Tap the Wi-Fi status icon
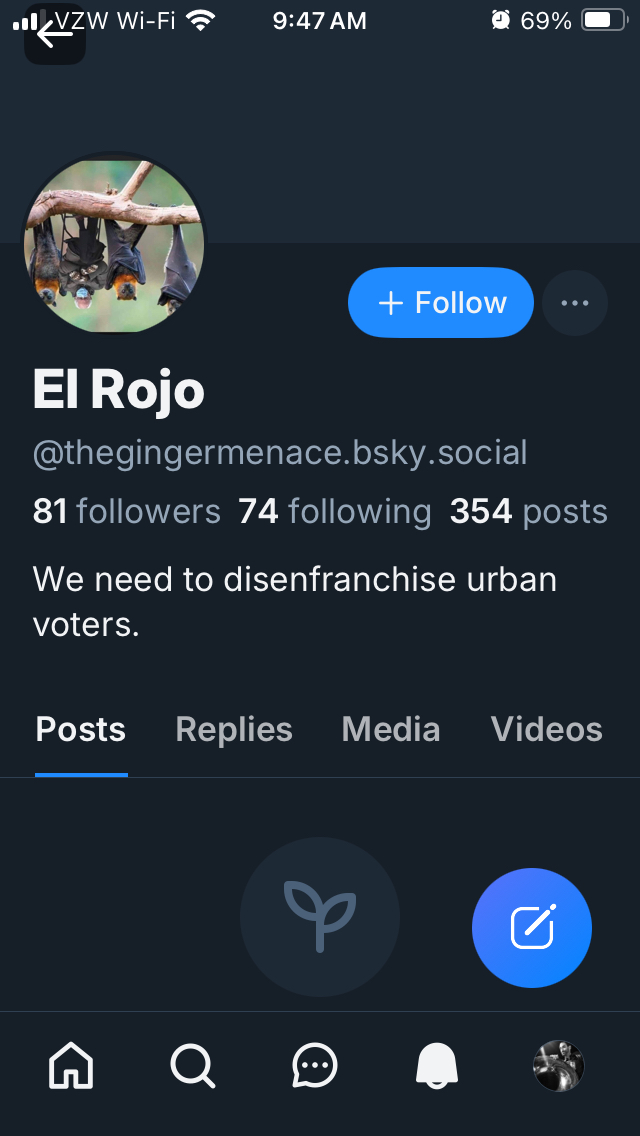Screen dimensions: 640x1136 (201, 20)
